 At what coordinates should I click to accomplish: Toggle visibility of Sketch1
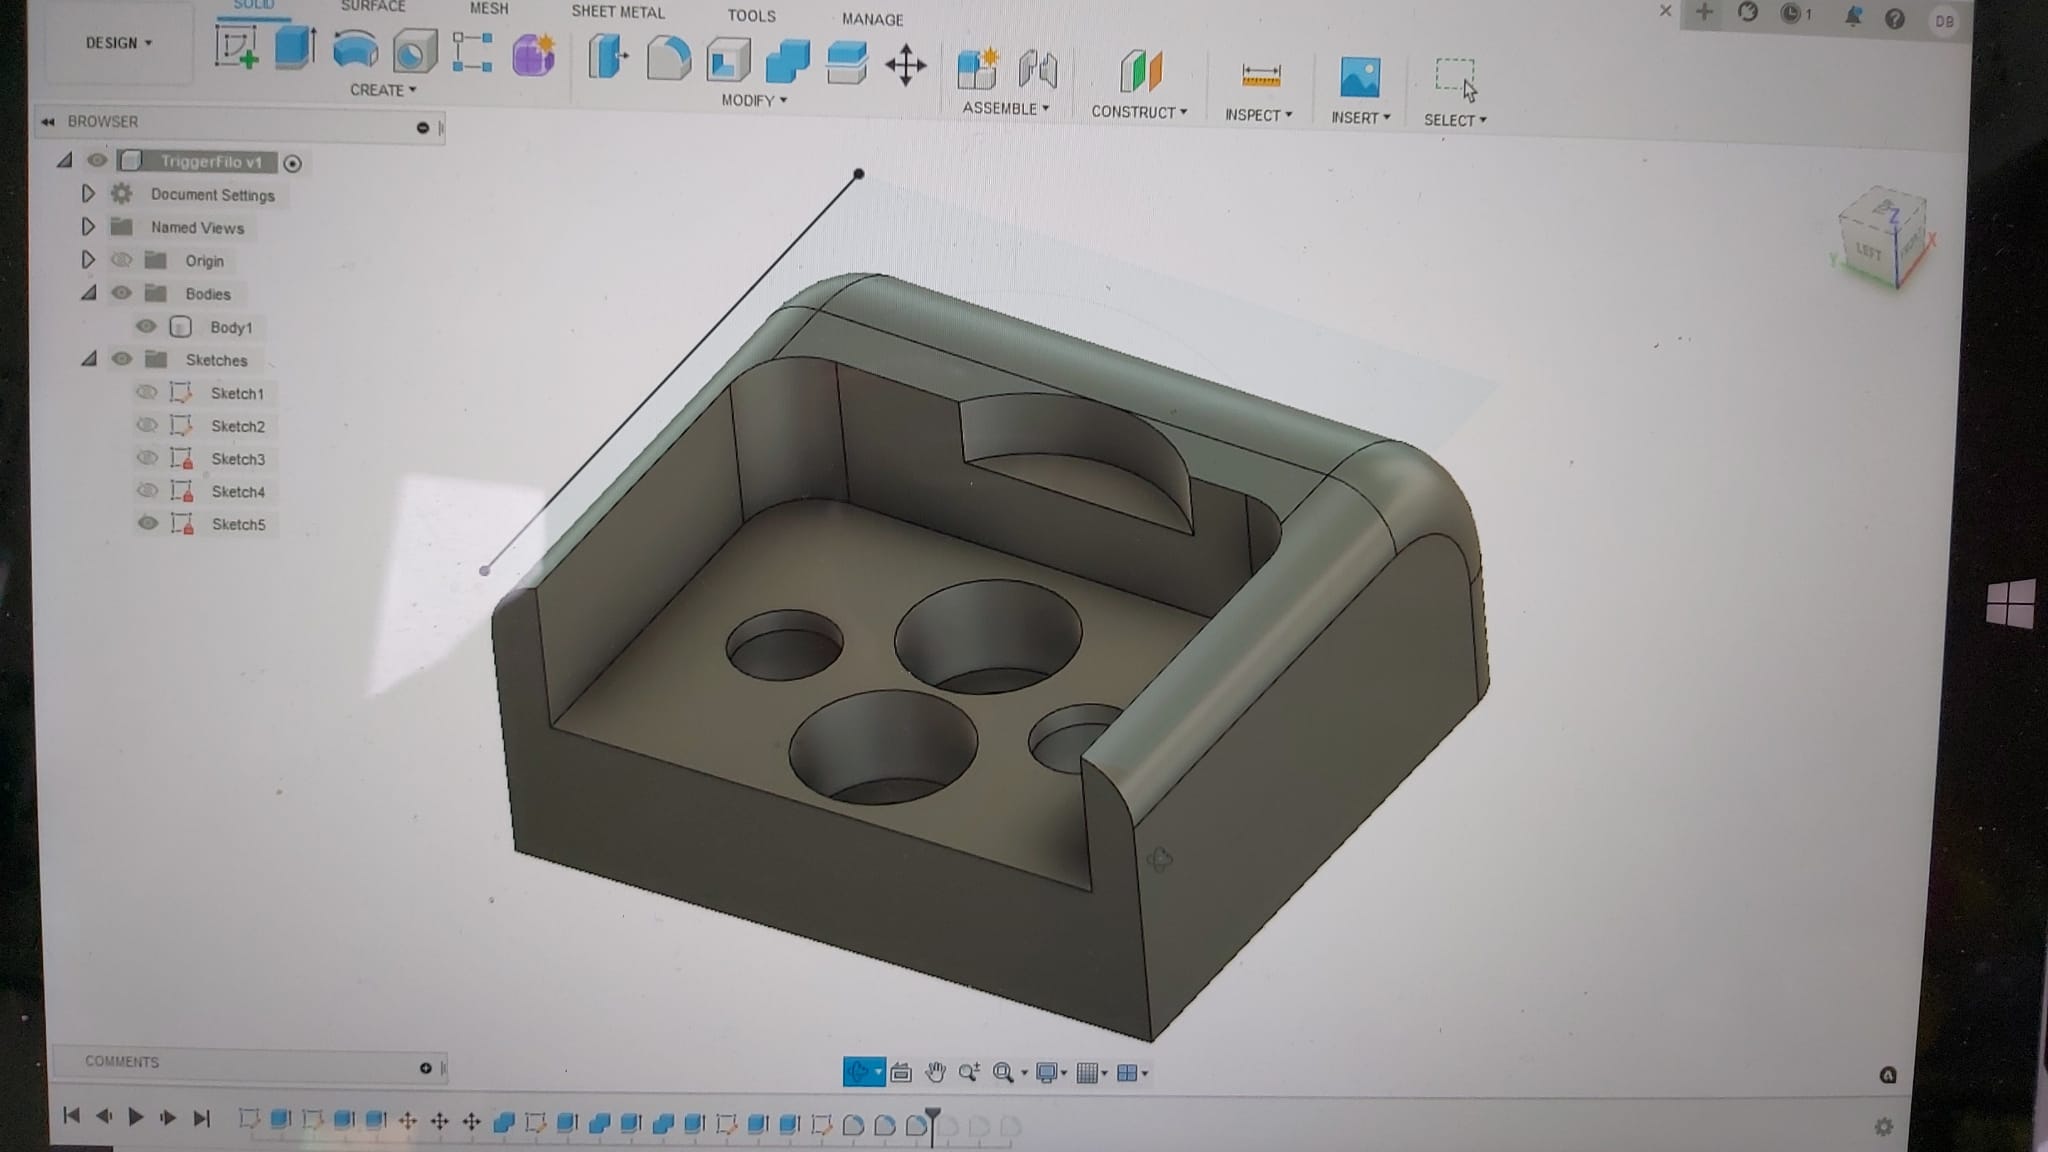(147, 392)
